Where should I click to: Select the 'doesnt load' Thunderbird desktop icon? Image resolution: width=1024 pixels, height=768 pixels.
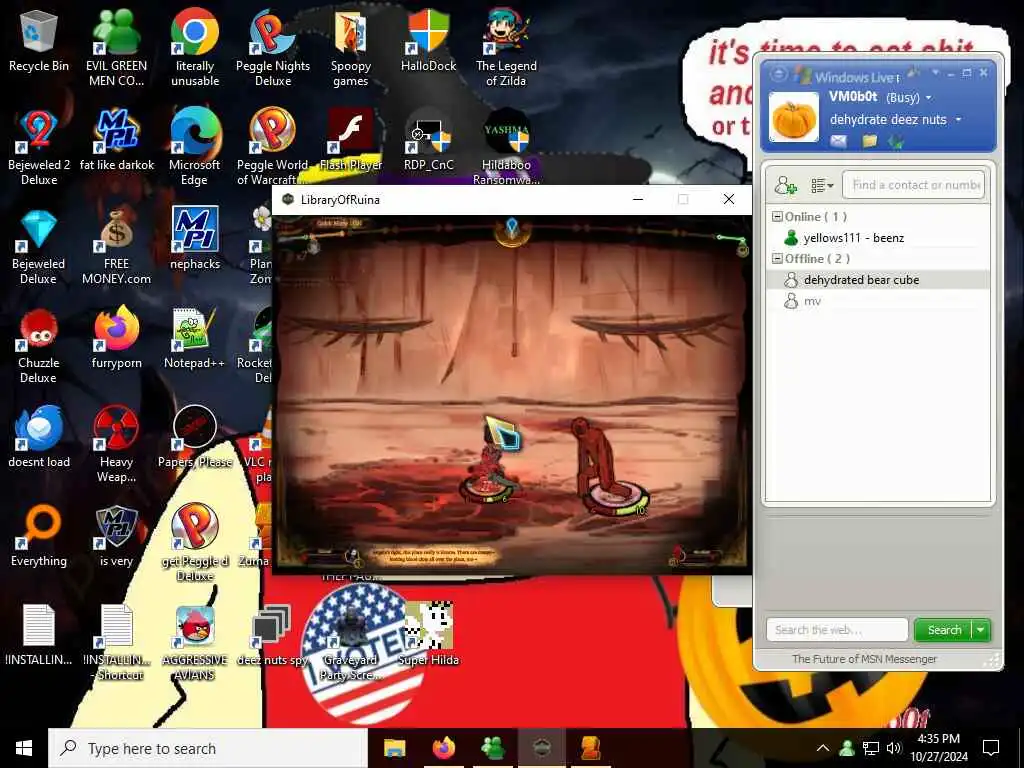[39, 437]
